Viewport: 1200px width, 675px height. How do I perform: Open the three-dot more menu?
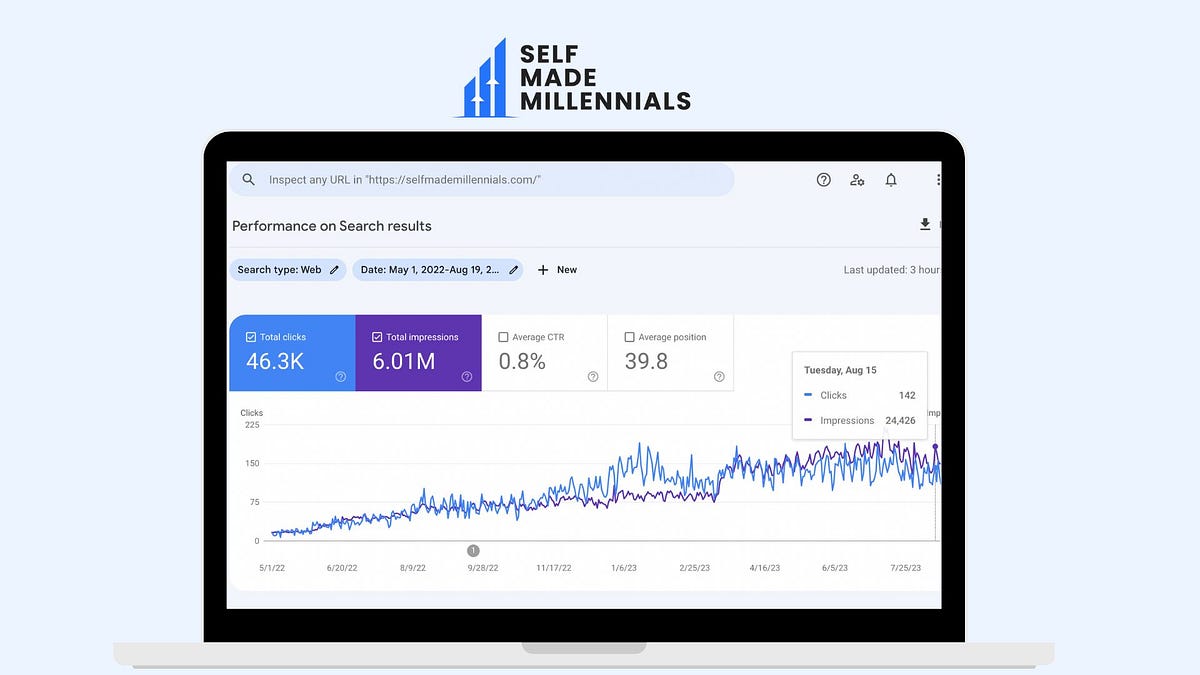[938, 180]
